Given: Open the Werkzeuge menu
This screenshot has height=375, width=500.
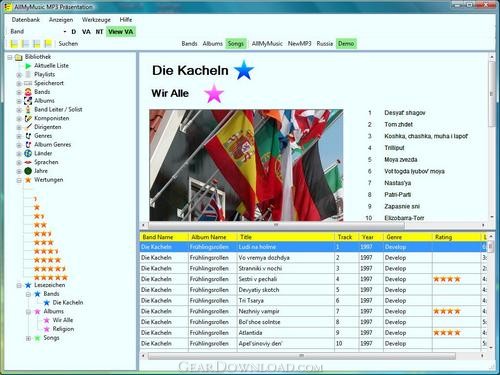Looking at the screenshot, I should click(x=96, y=20).
